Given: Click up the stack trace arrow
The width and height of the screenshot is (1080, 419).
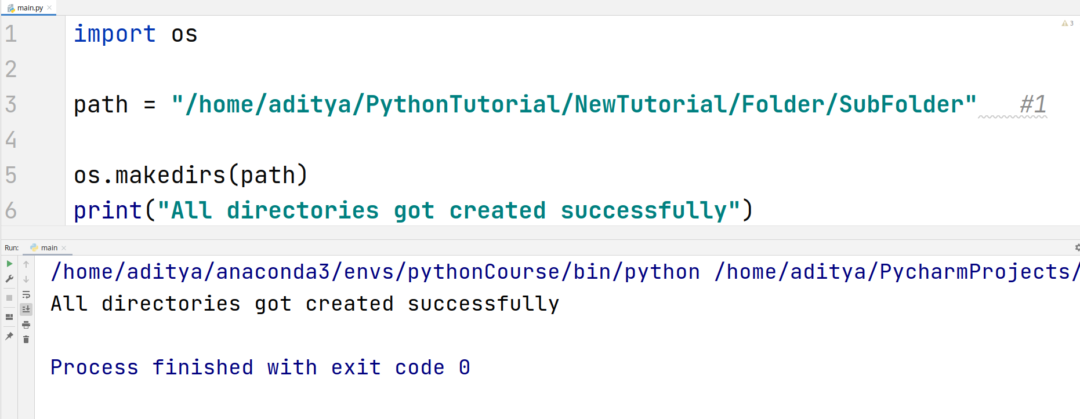Looking at the screenshot, I should click(x=26, y=264).
